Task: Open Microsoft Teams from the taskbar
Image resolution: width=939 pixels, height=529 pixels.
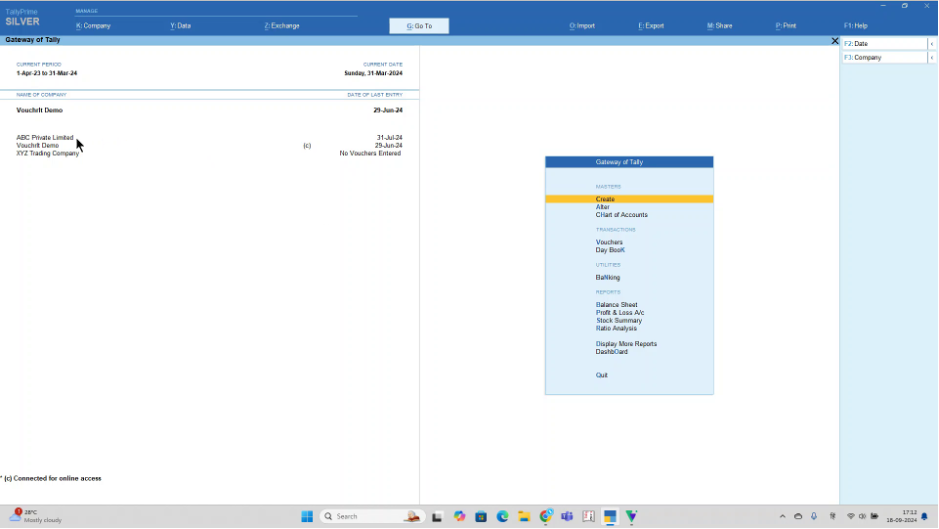Action: coord(567,516)
